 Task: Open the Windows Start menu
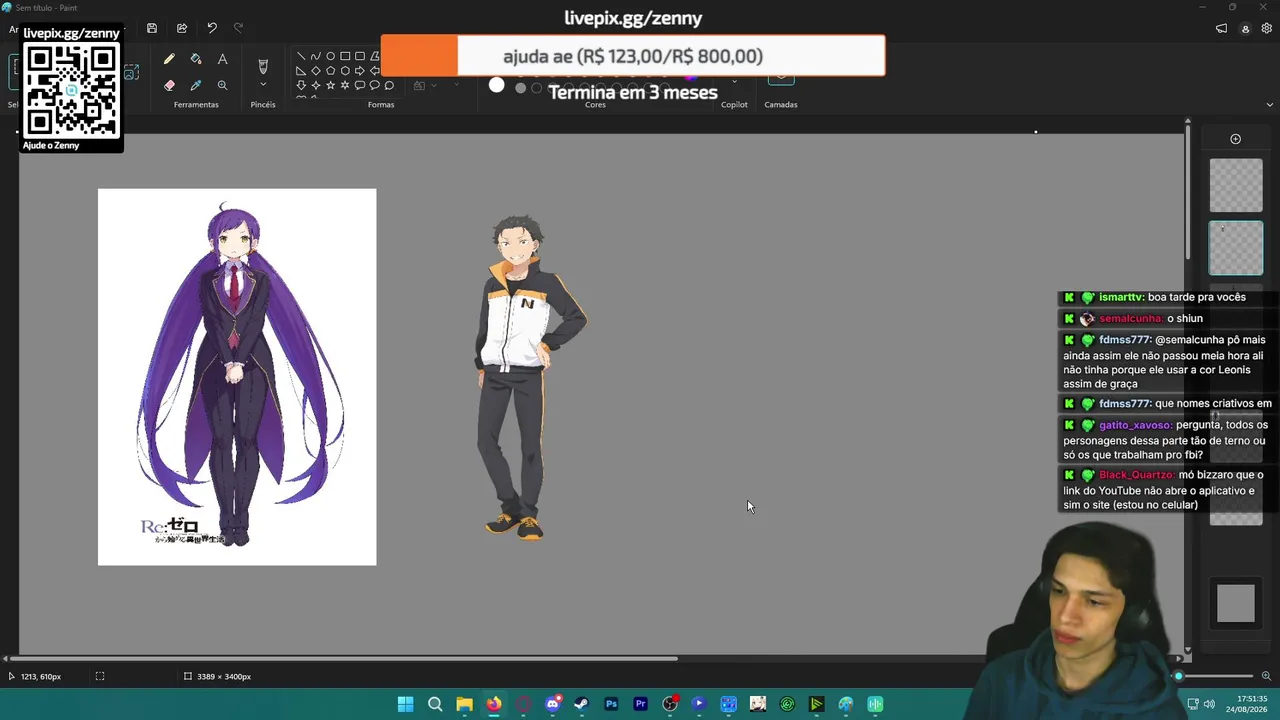click(x=405, y=704)
